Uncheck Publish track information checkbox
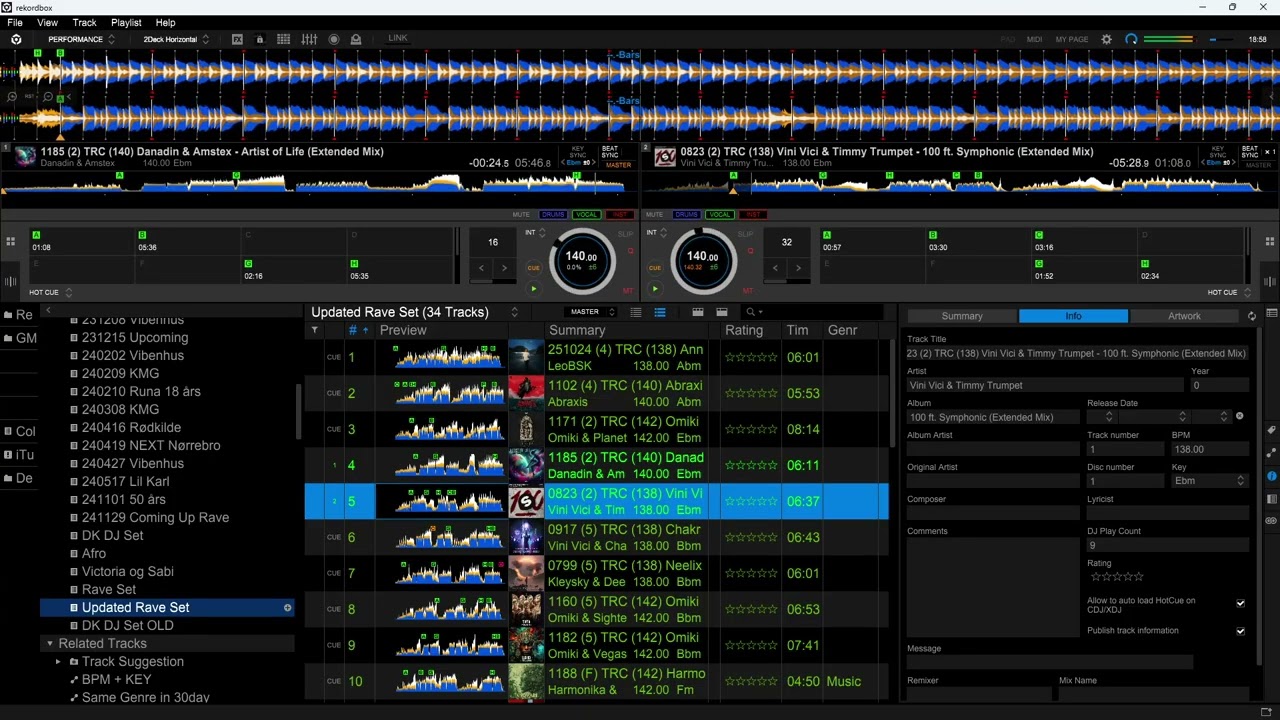Screen dimensions: 1280x720 coord(1240,631)
